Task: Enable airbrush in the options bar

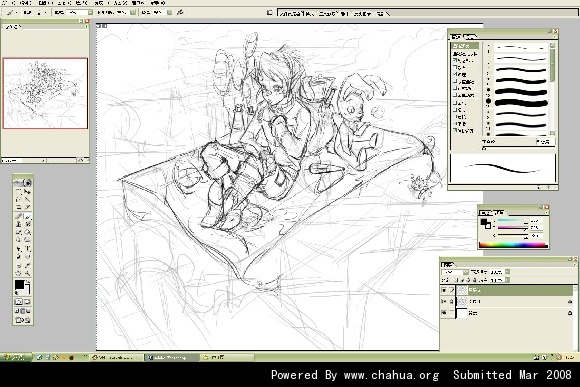Action: (x=180, y=12)
